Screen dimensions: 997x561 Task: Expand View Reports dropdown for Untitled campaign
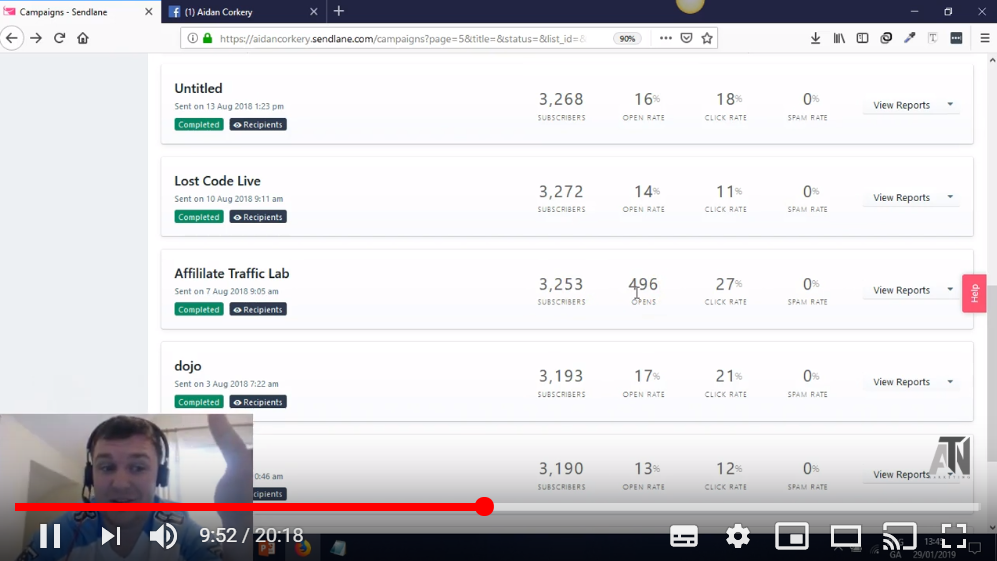949,105
